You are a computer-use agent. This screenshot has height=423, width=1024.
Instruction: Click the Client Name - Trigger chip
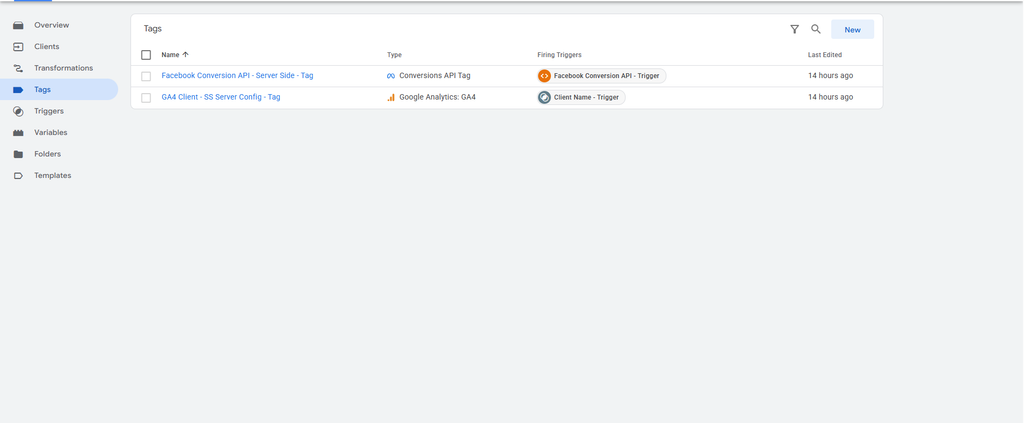tap(581, 97)
